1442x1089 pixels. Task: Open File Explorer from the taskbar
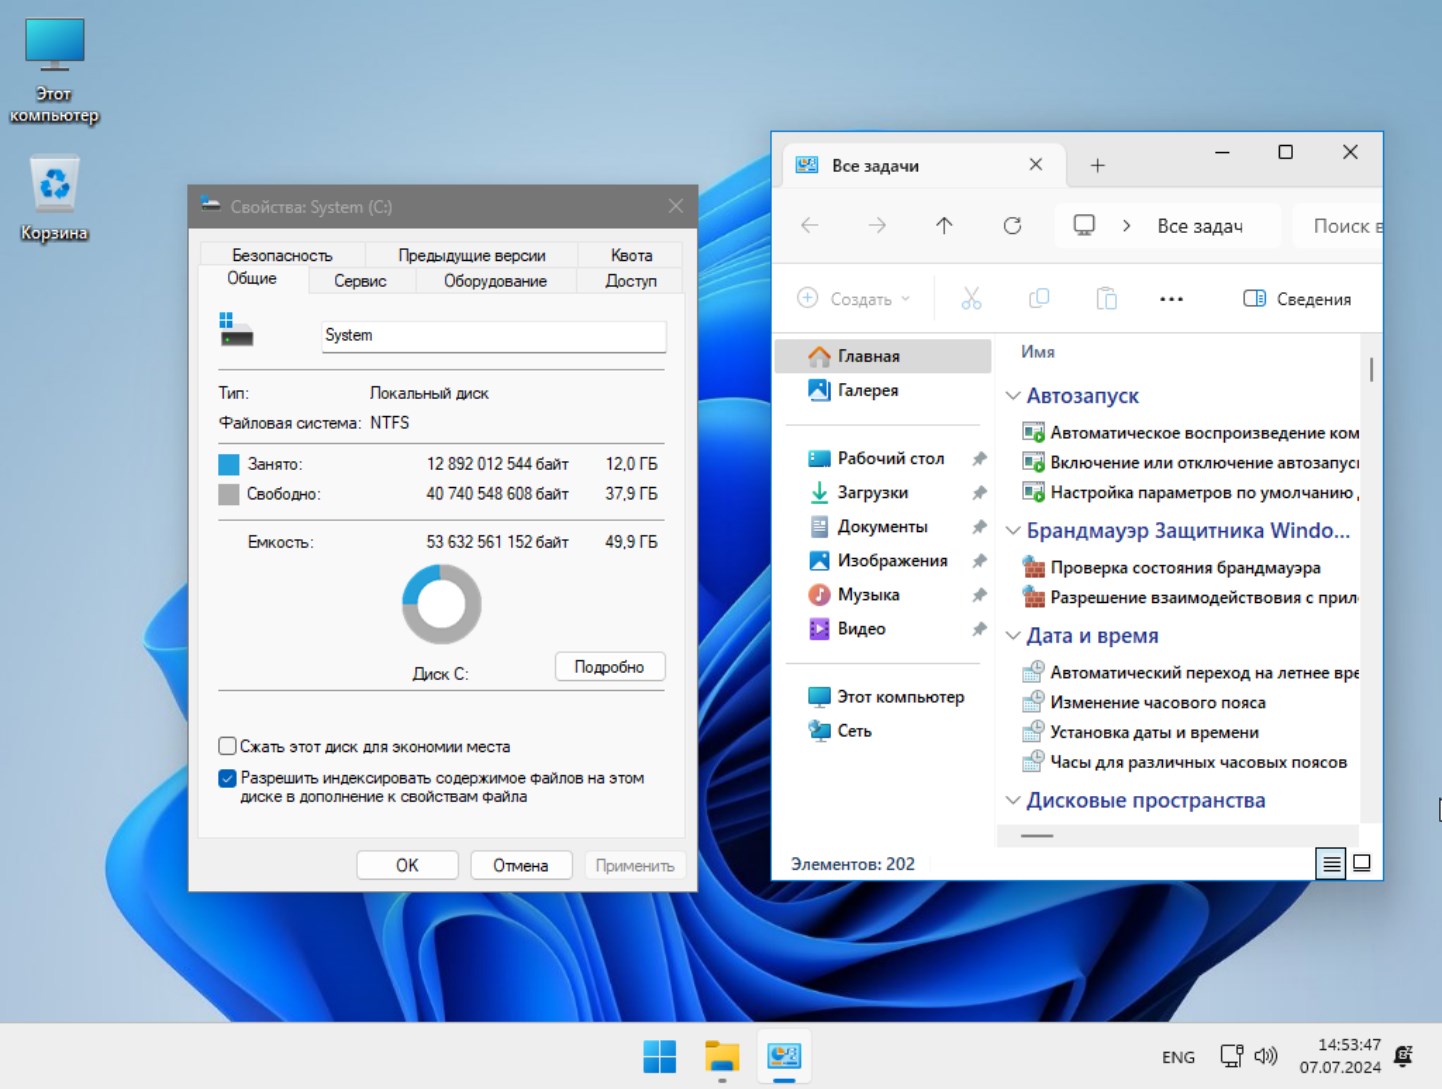721,1056
